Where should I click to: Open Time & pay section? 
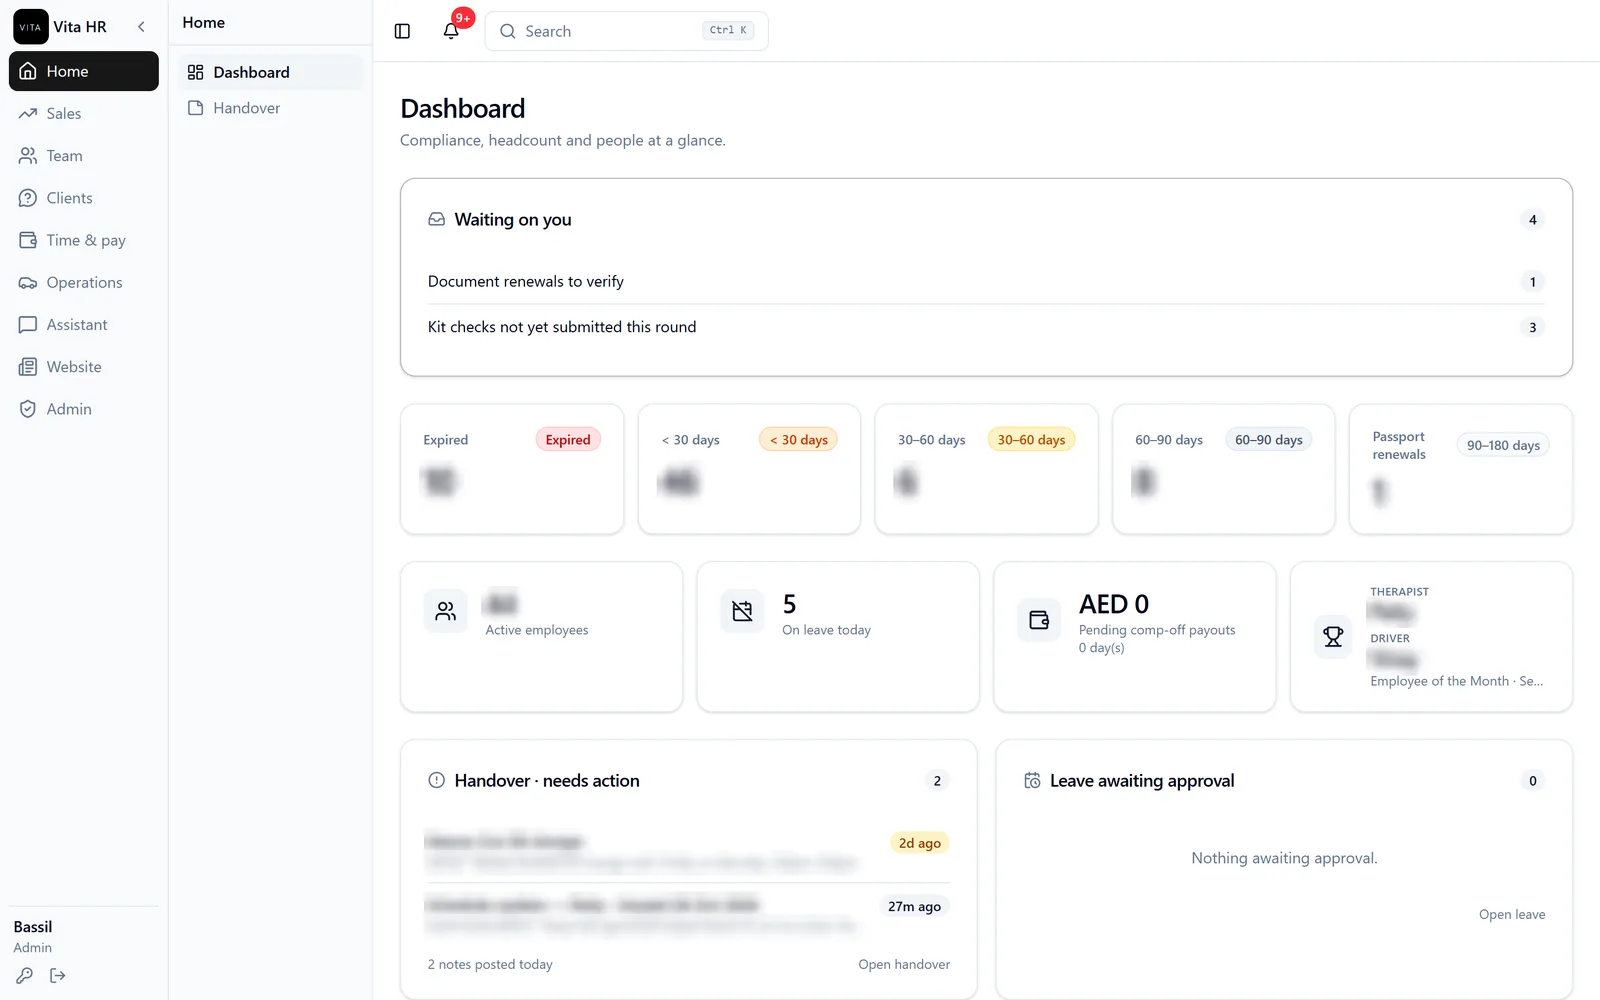pyautogui.click(x=84, y=240)
